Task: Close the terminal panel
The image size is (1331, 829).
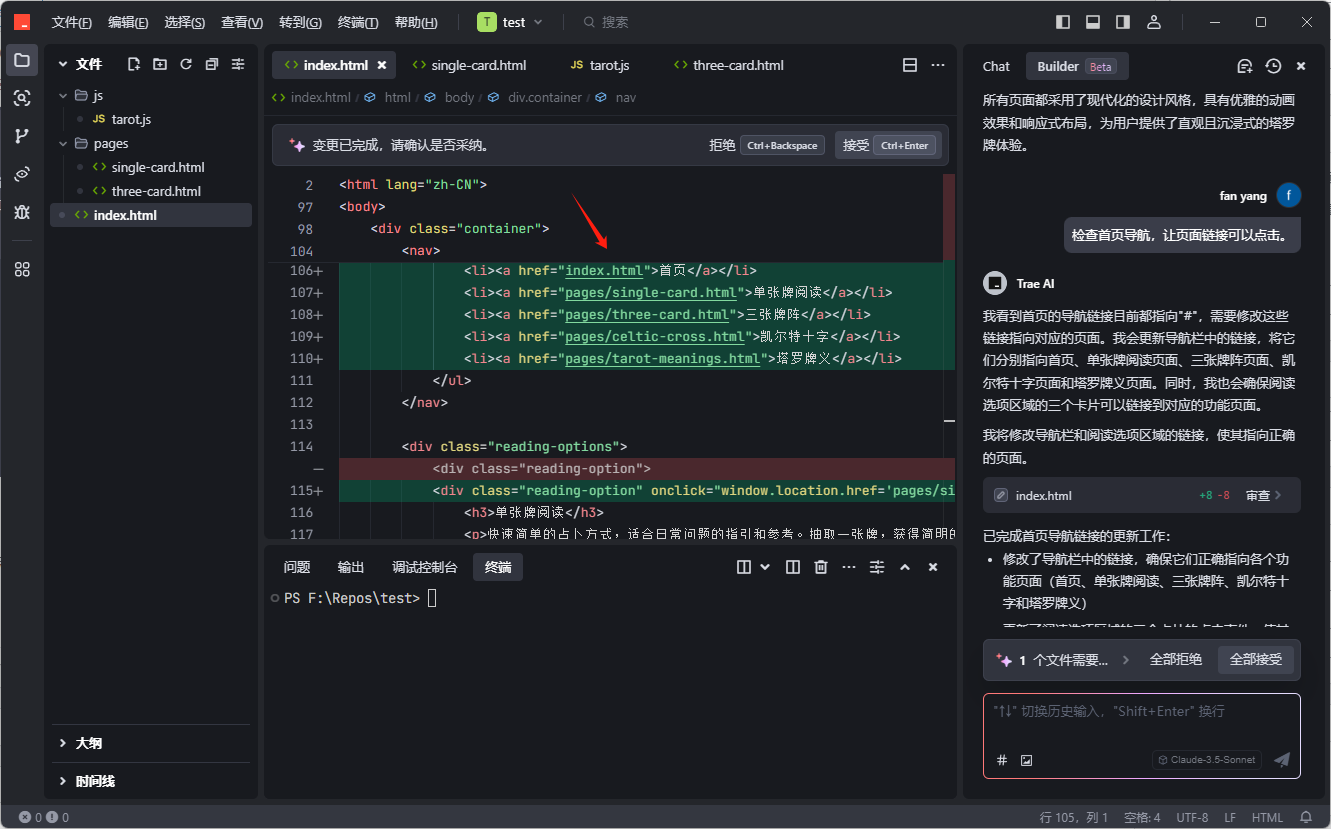Action: tap(933, 567)
